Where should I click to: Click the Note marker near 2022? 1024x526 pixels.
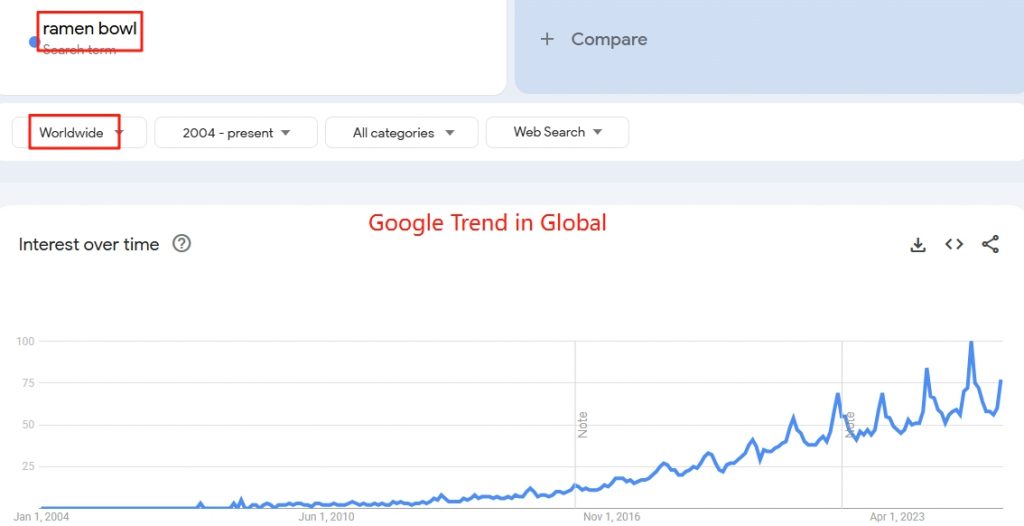(850, 425)
